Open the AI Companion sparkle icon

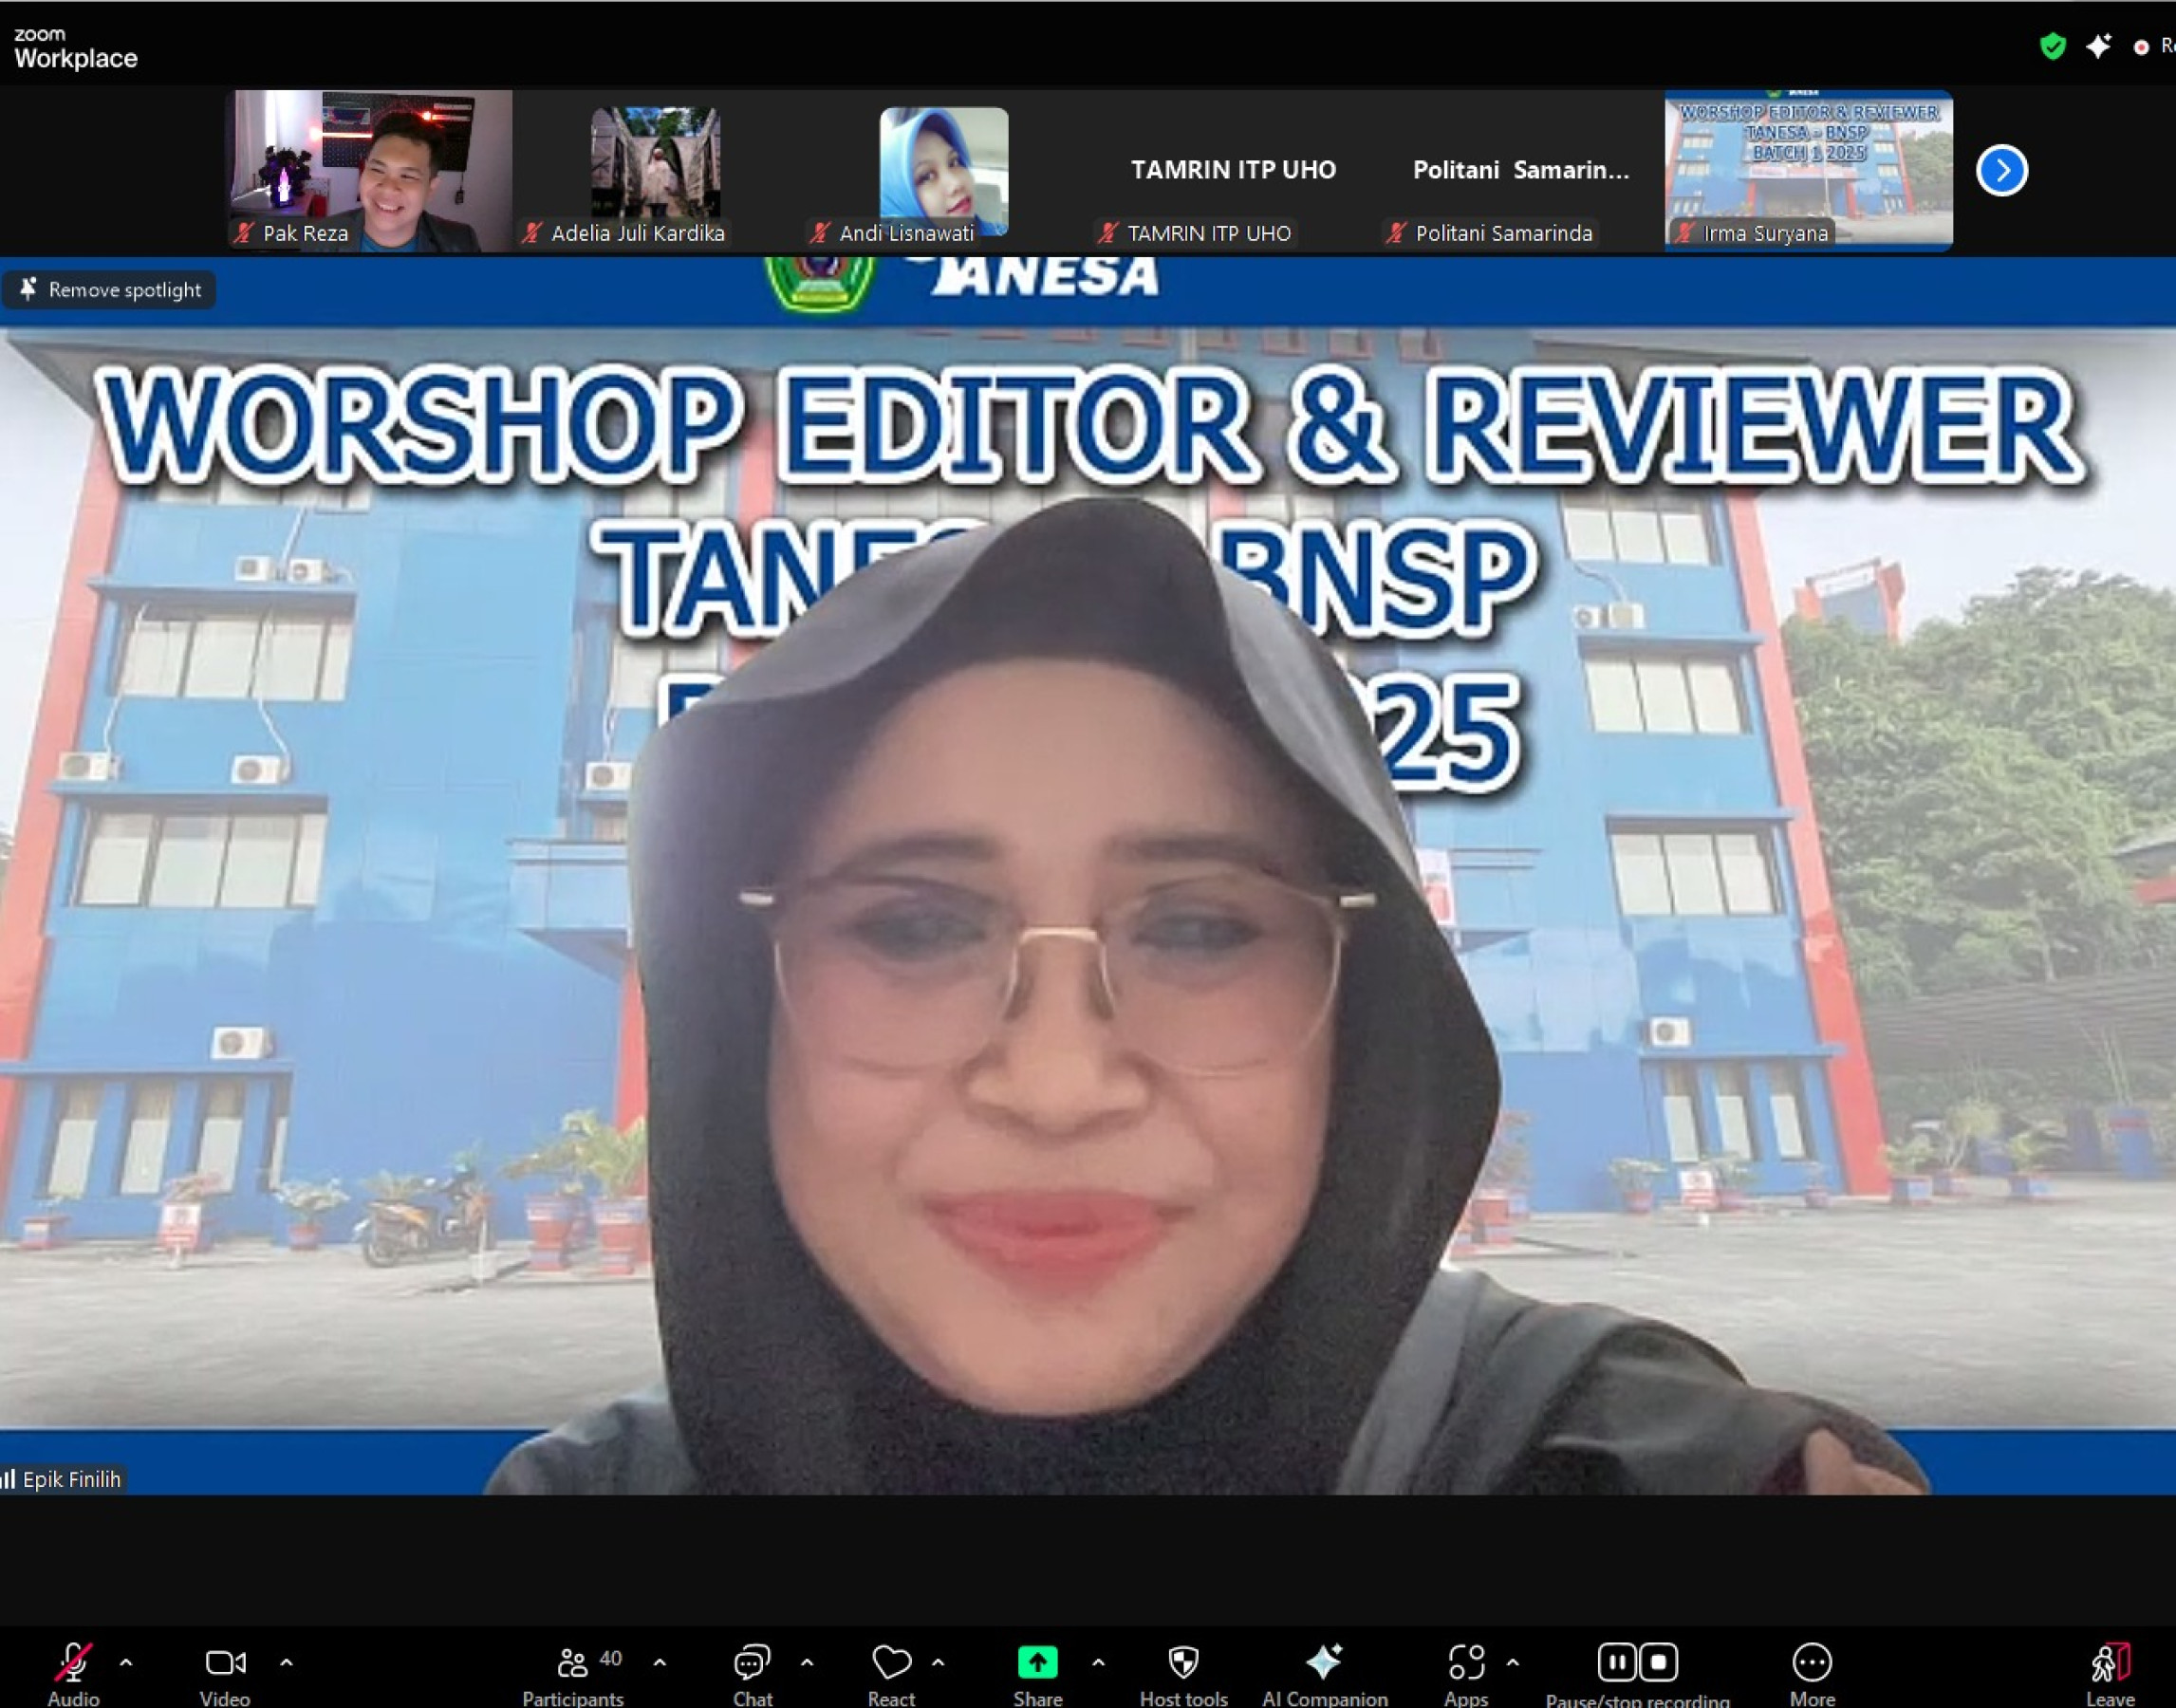click(1324, 1662)
